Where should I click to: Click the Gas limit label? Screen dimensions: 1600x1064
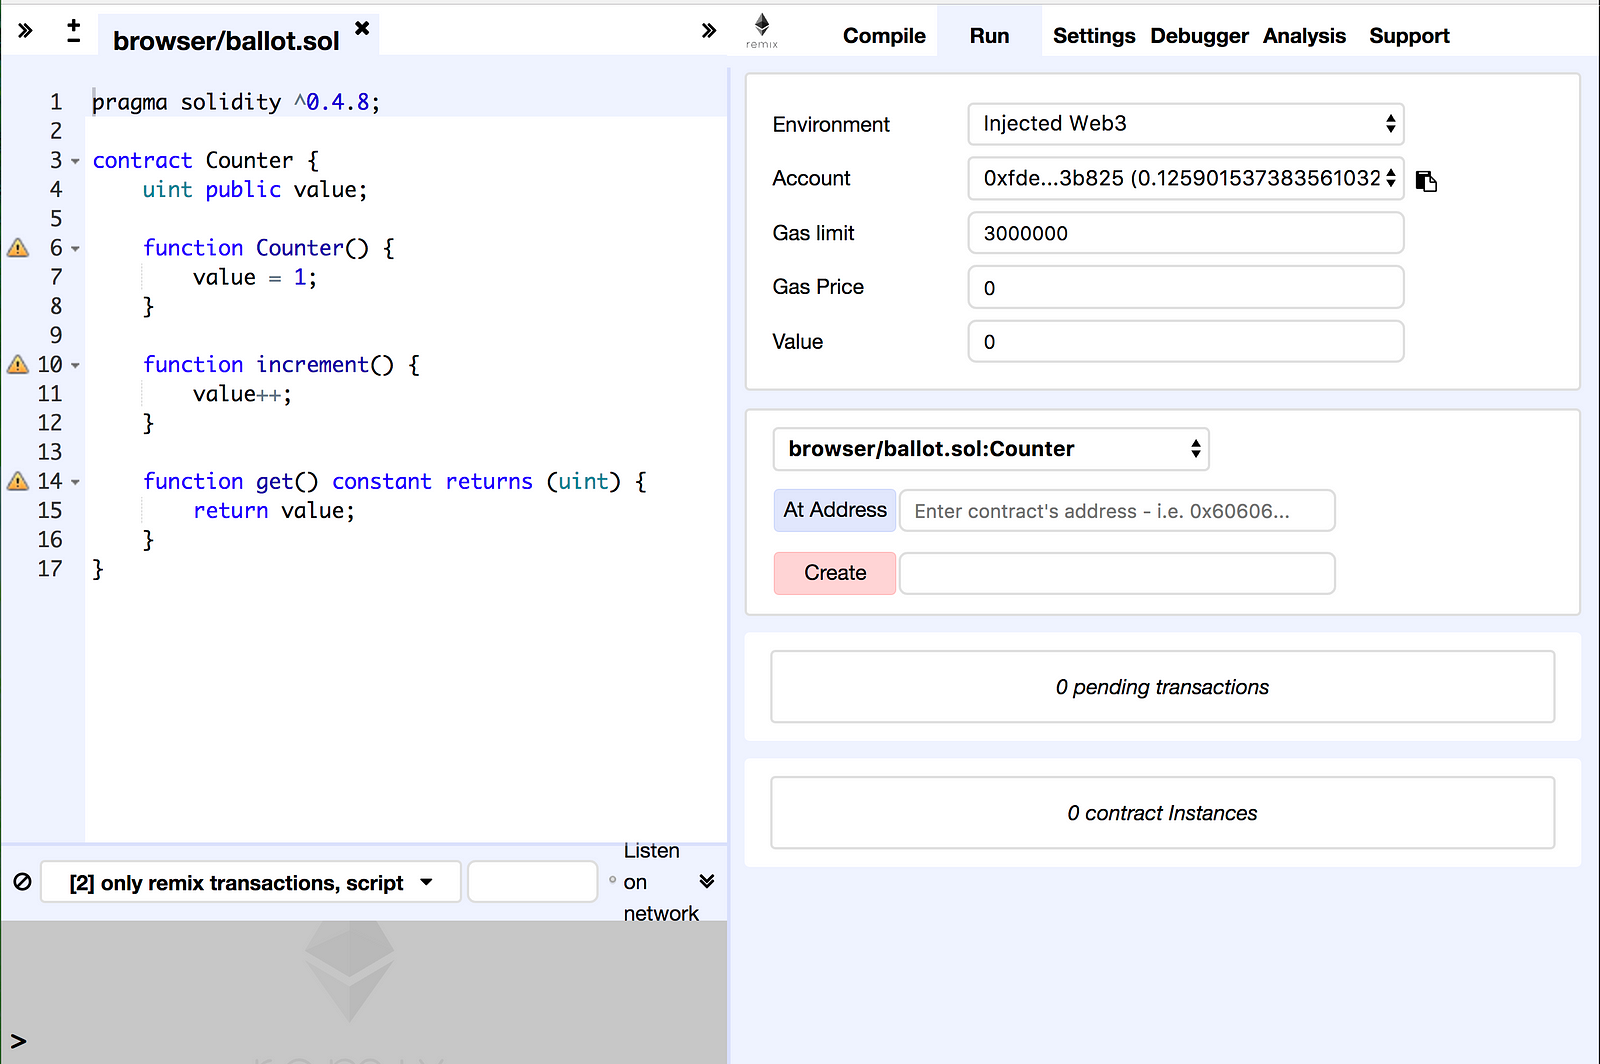[813, 233]
